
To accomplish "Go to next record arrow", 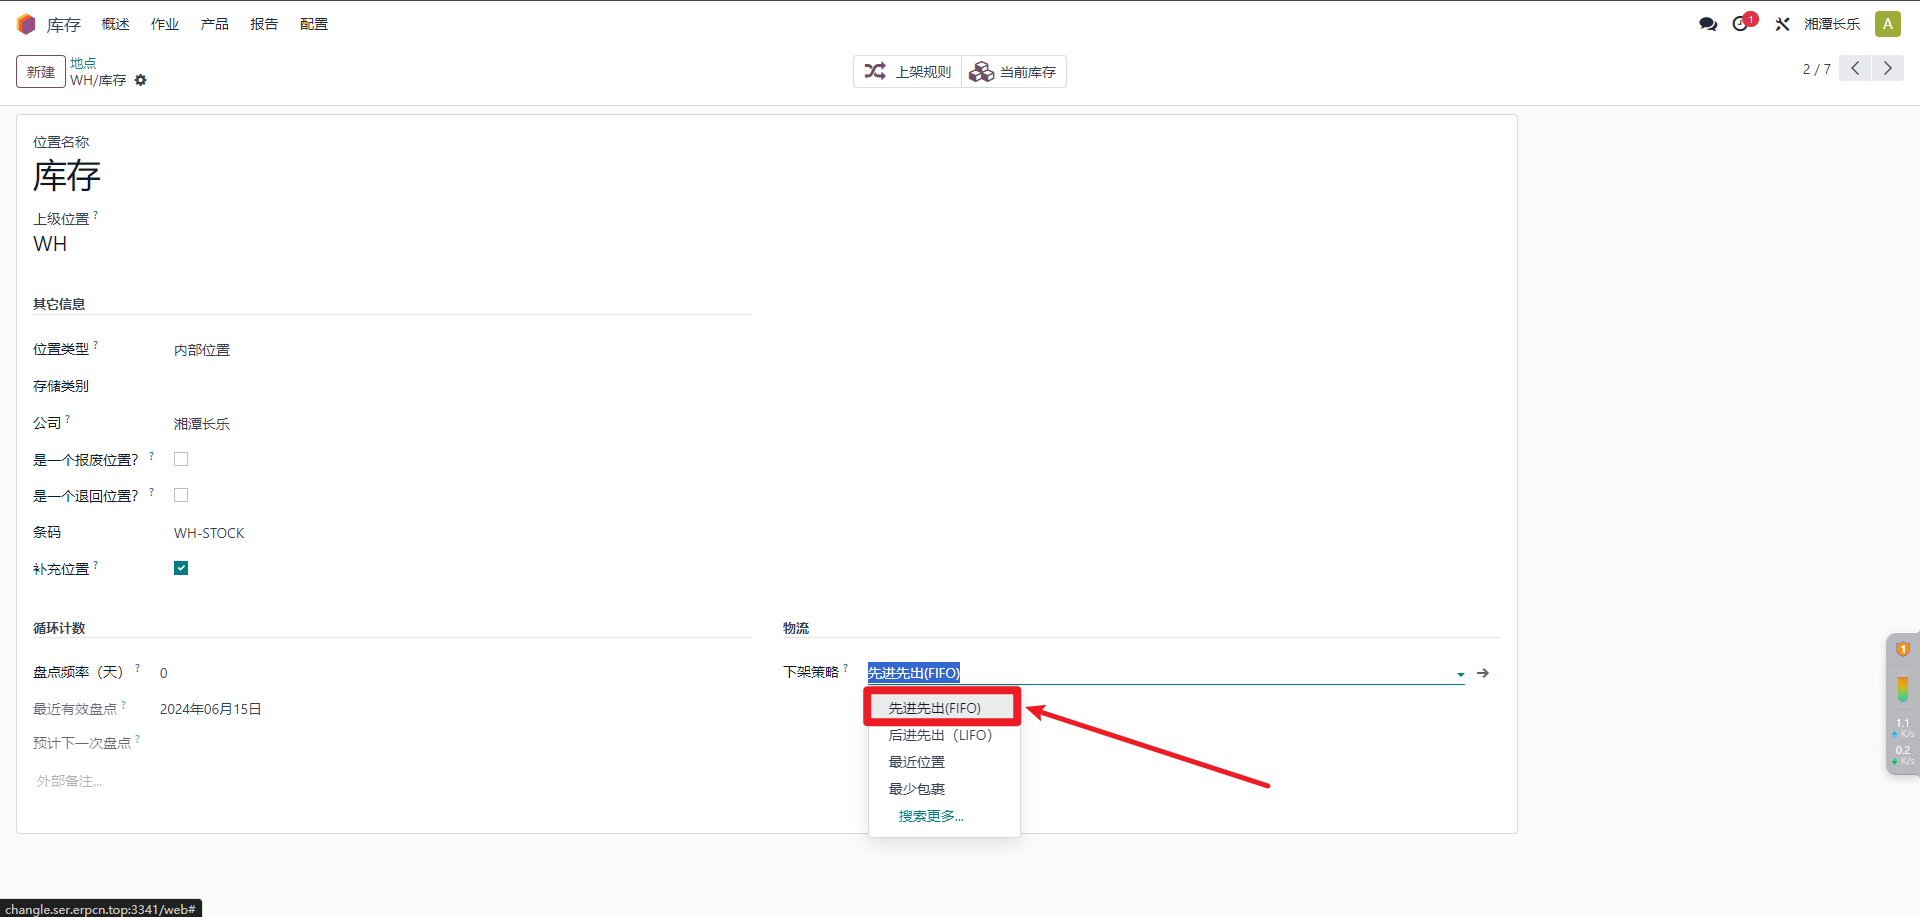I will (1887, 68).
